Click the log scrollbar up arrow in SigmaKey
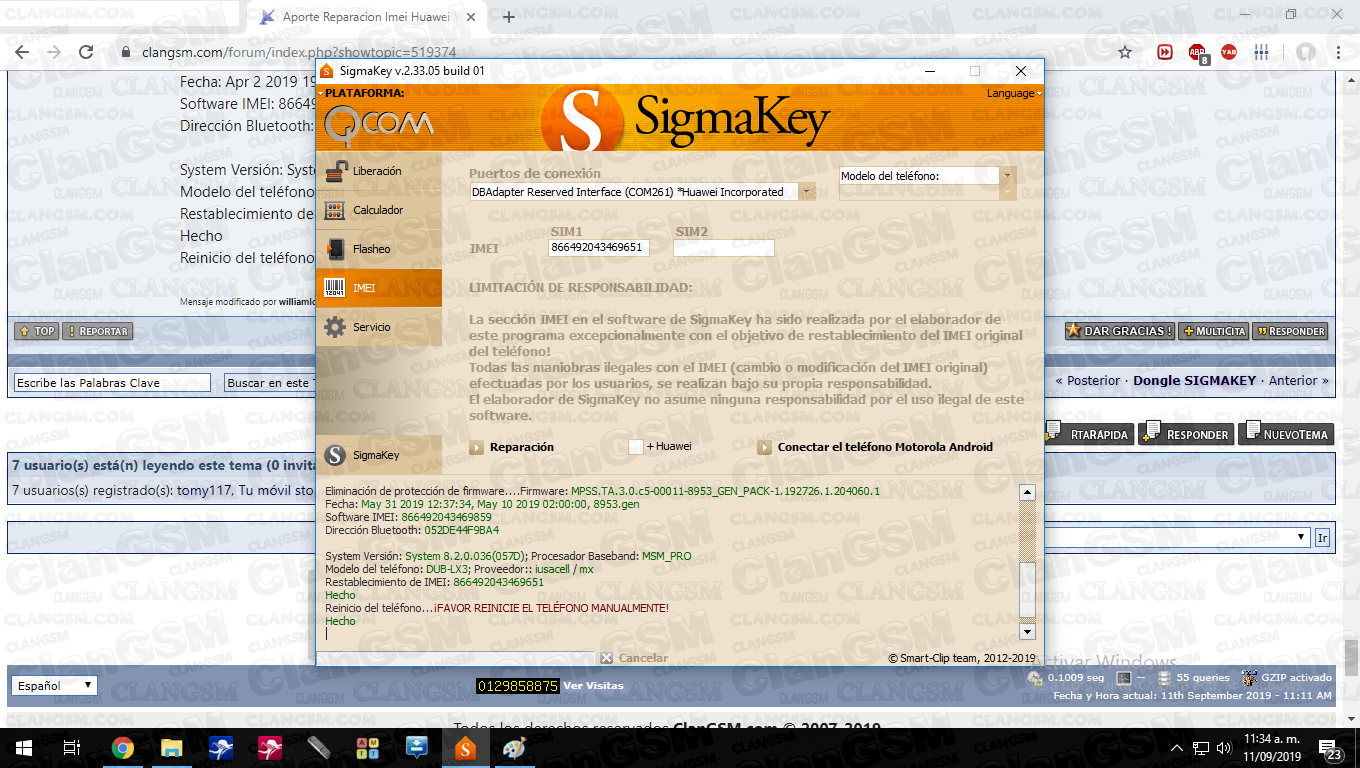Image resolution: width=1360 pixels, height=768 pixels. click(x=1027, y=492)
